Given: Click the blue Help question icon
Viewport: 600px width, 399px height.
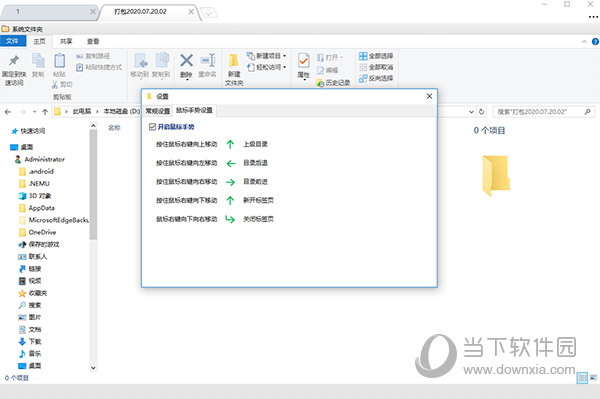Looking at the screenshot, I should click(595, 41).
